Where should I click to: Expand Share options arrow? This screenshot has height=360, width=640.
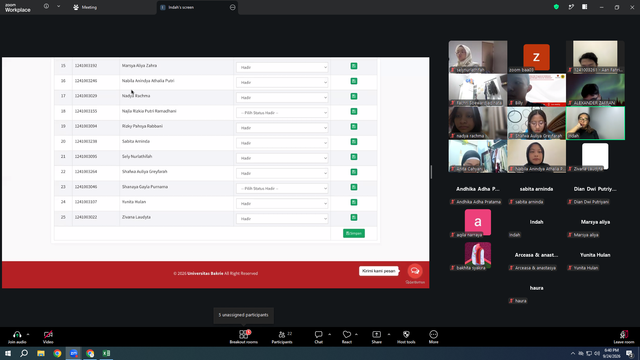point(389,334)
